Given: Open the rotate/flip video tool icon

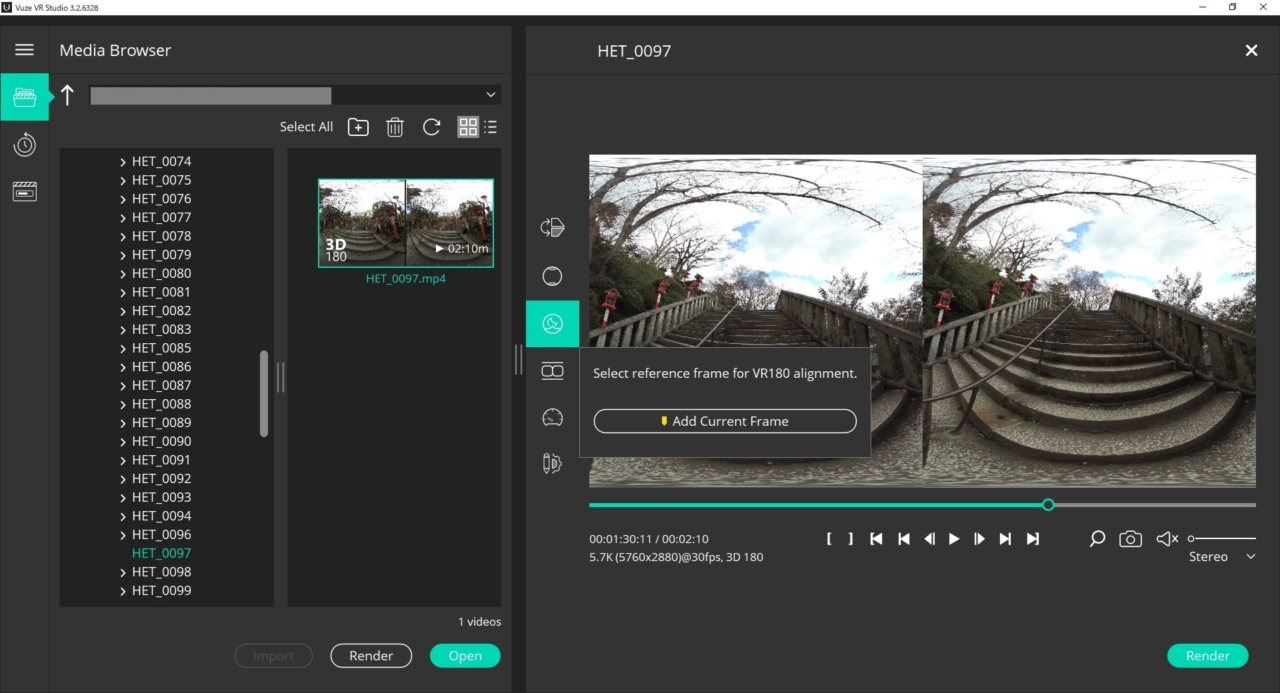Looking at the screenshot, I should point(552,227).
